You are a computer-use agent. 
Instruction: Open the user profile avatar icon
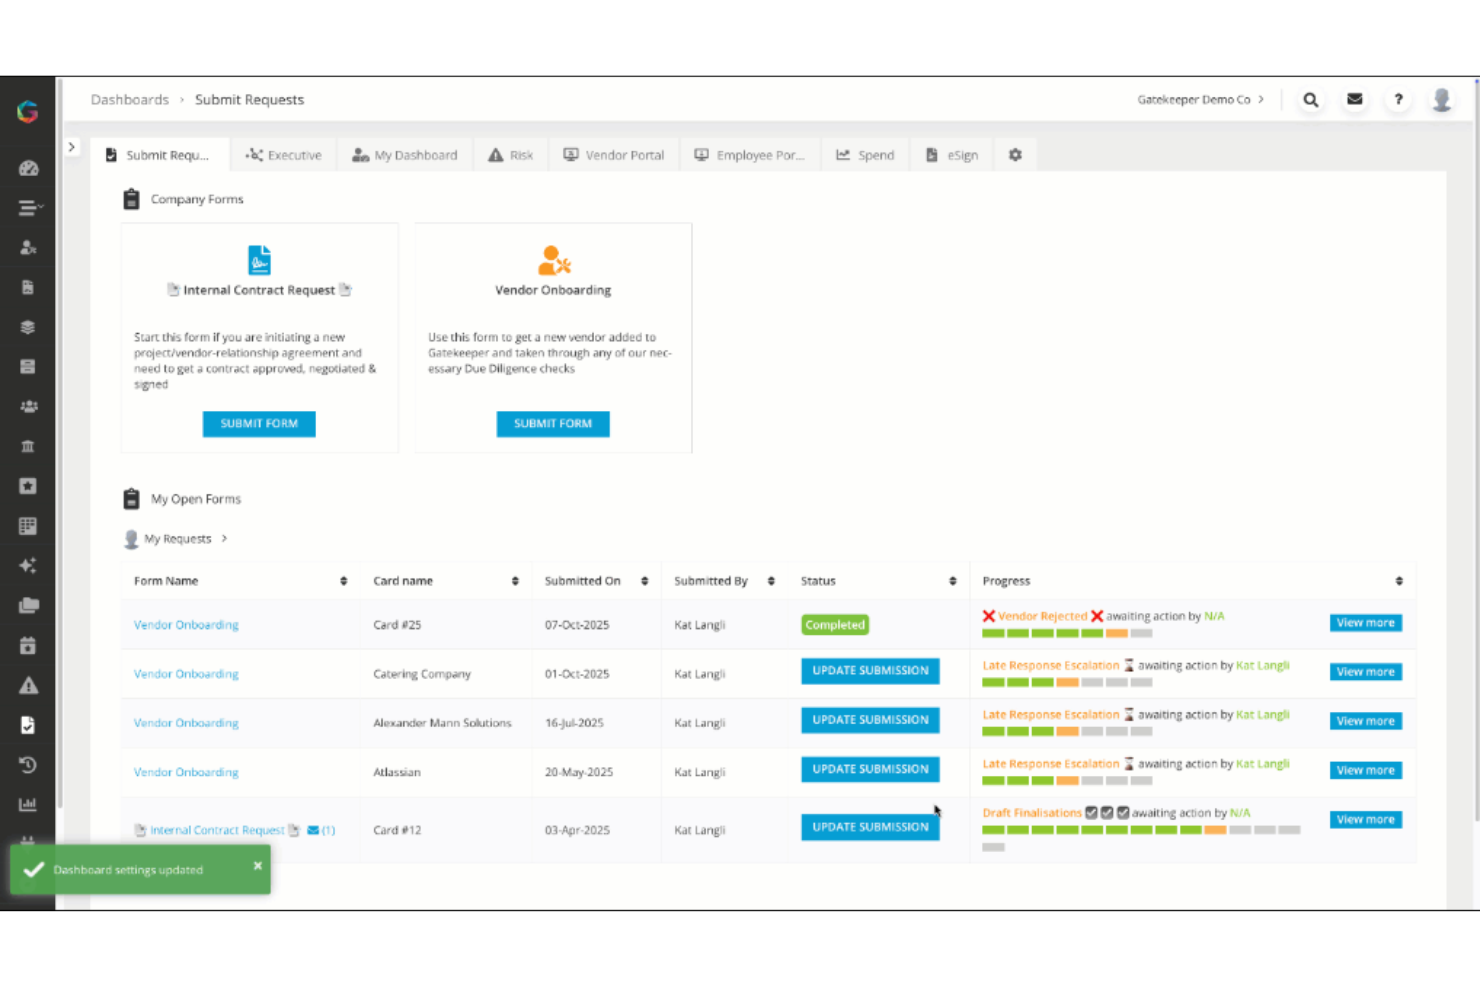coord(1442,99)
